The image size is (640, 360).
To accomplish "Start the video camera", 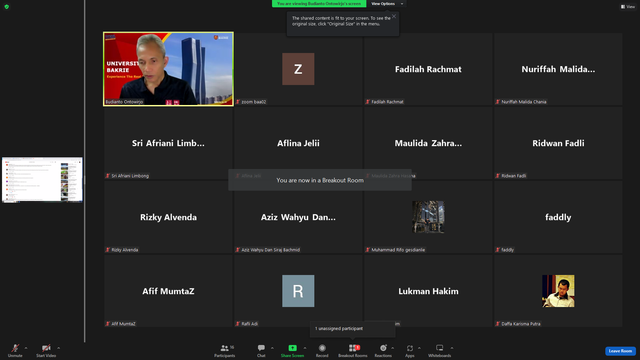I will 46,350.
